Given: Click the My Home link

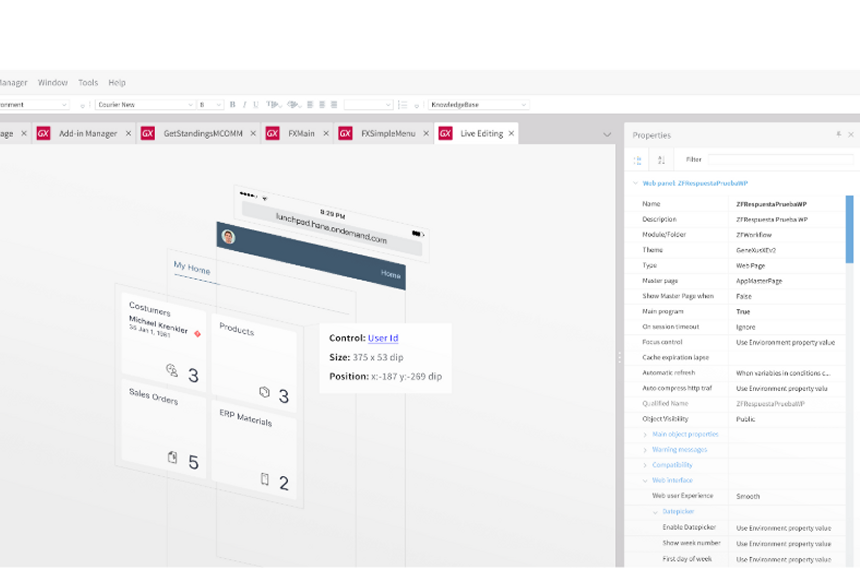Looking at the screenshot, I should click(192, 267).
